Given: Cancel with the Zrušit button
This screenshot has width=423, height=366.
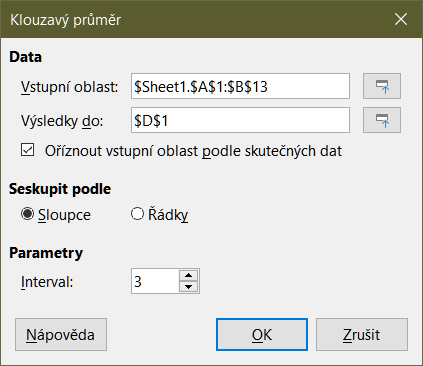Looking at the screenshot, I should tap(362, 334).
